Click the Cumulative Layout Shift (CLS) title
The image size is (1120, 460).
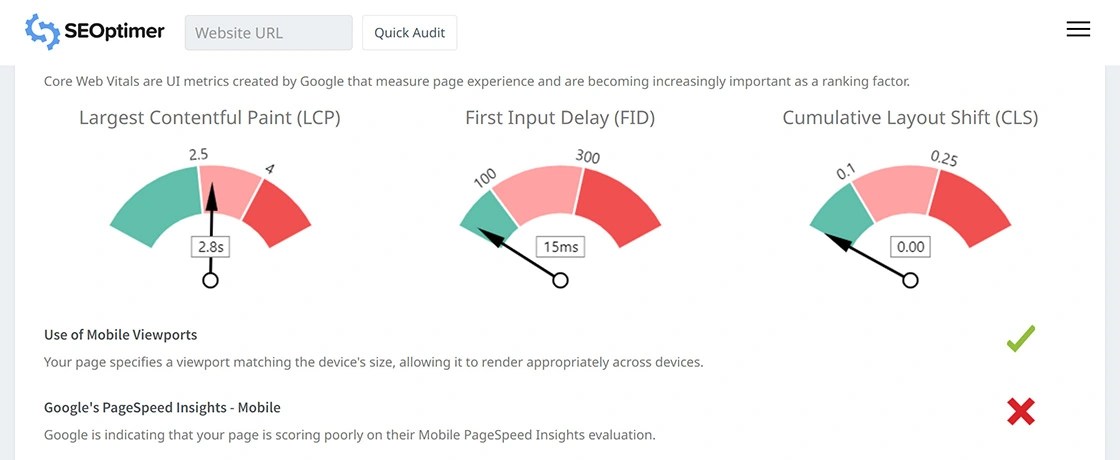(x=910, y=118)
